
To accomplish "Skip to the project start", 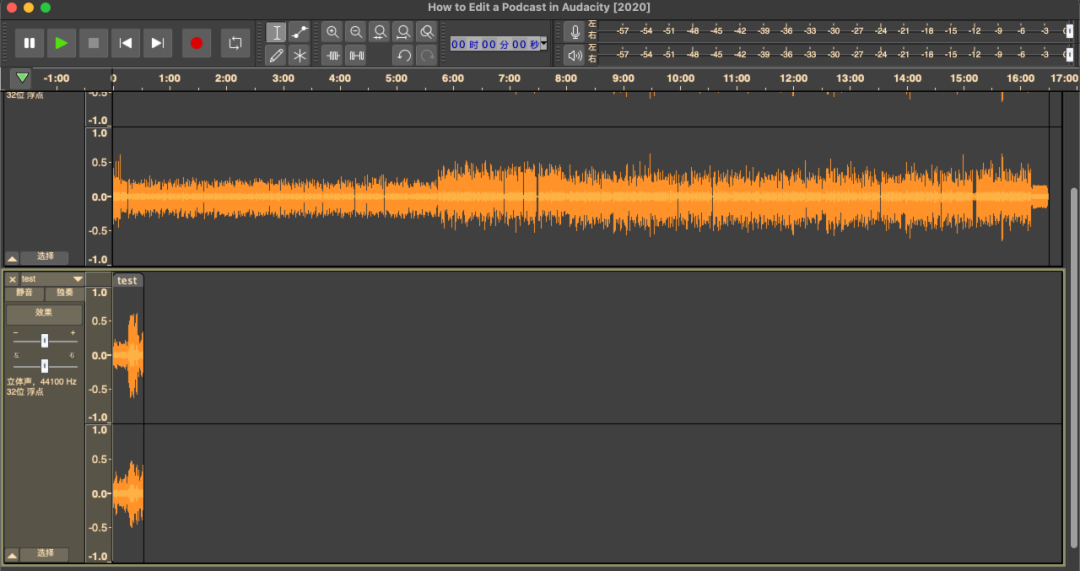I will coord(125,43).
